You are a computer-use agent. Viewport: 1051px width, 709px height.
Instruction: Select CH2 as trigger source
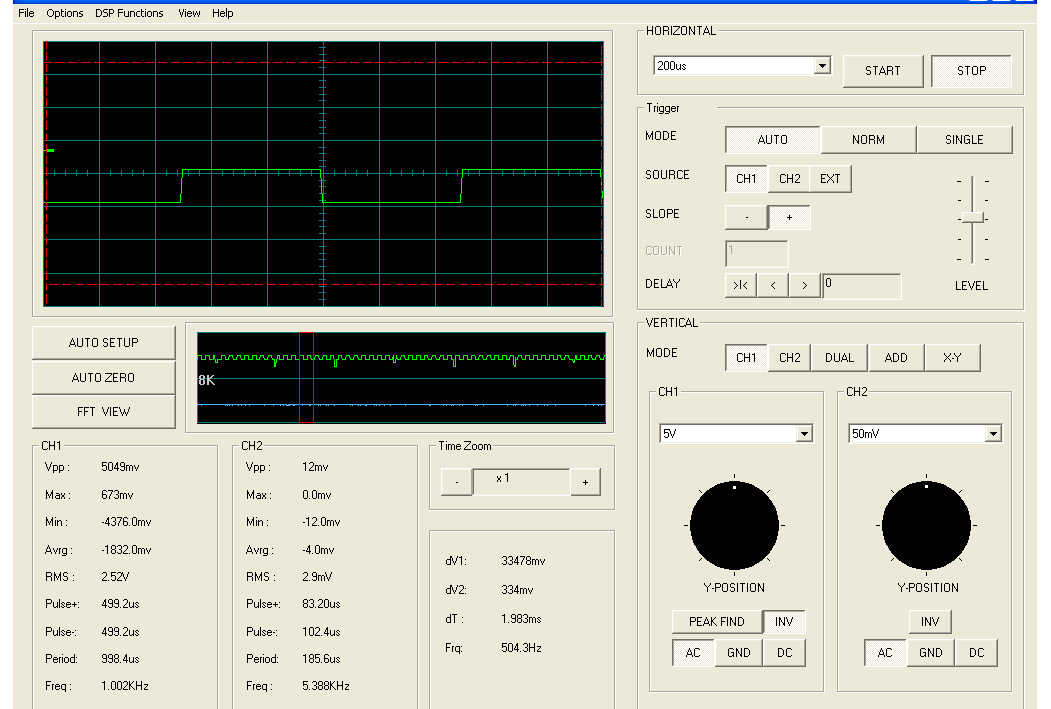point(789,179)
